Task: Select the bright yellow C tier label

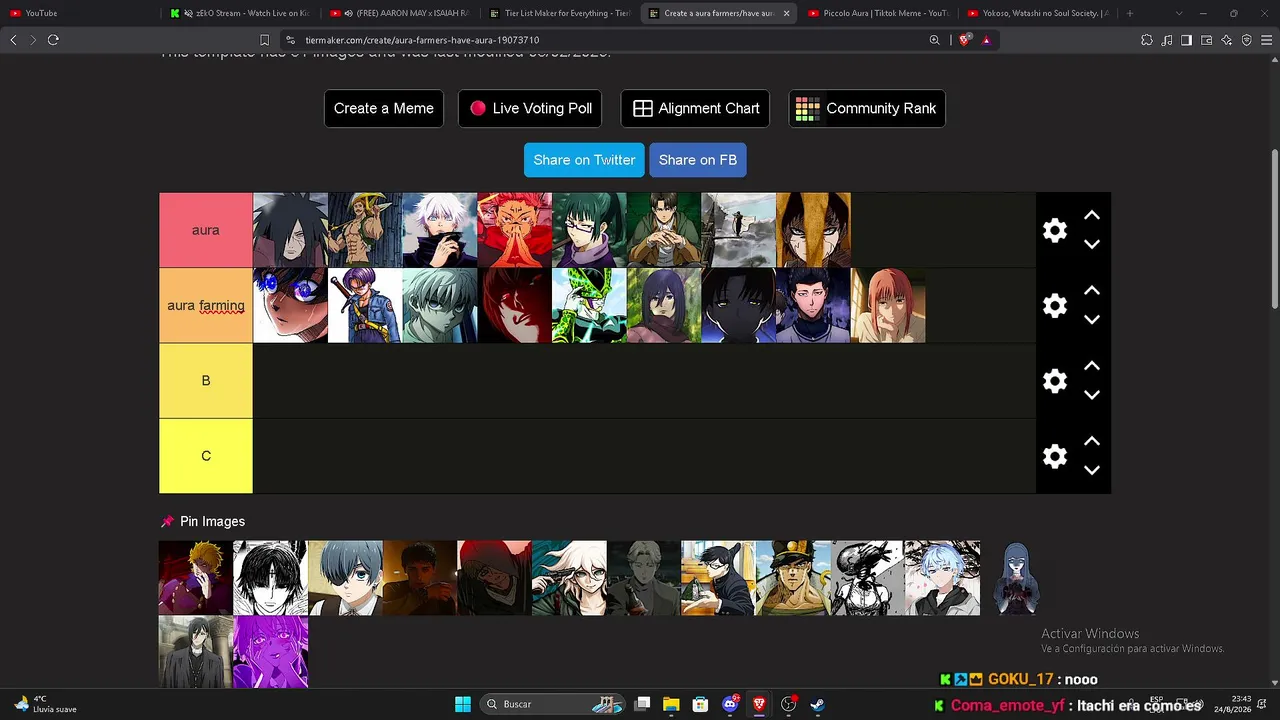Action: coord(206,455)
